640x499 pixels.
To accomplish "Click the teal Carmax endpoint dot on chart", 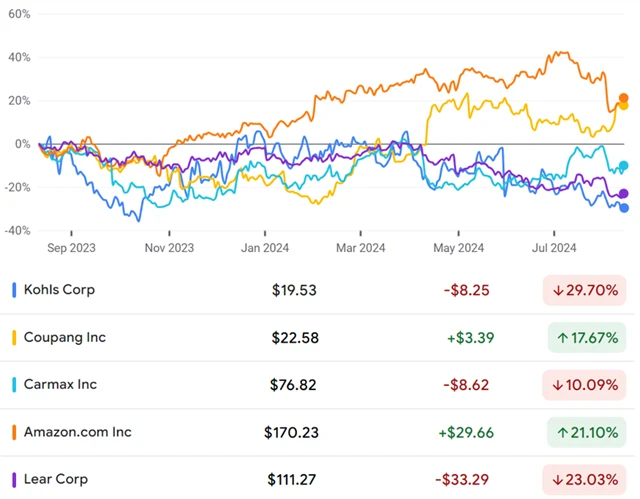I will (624, 166).
